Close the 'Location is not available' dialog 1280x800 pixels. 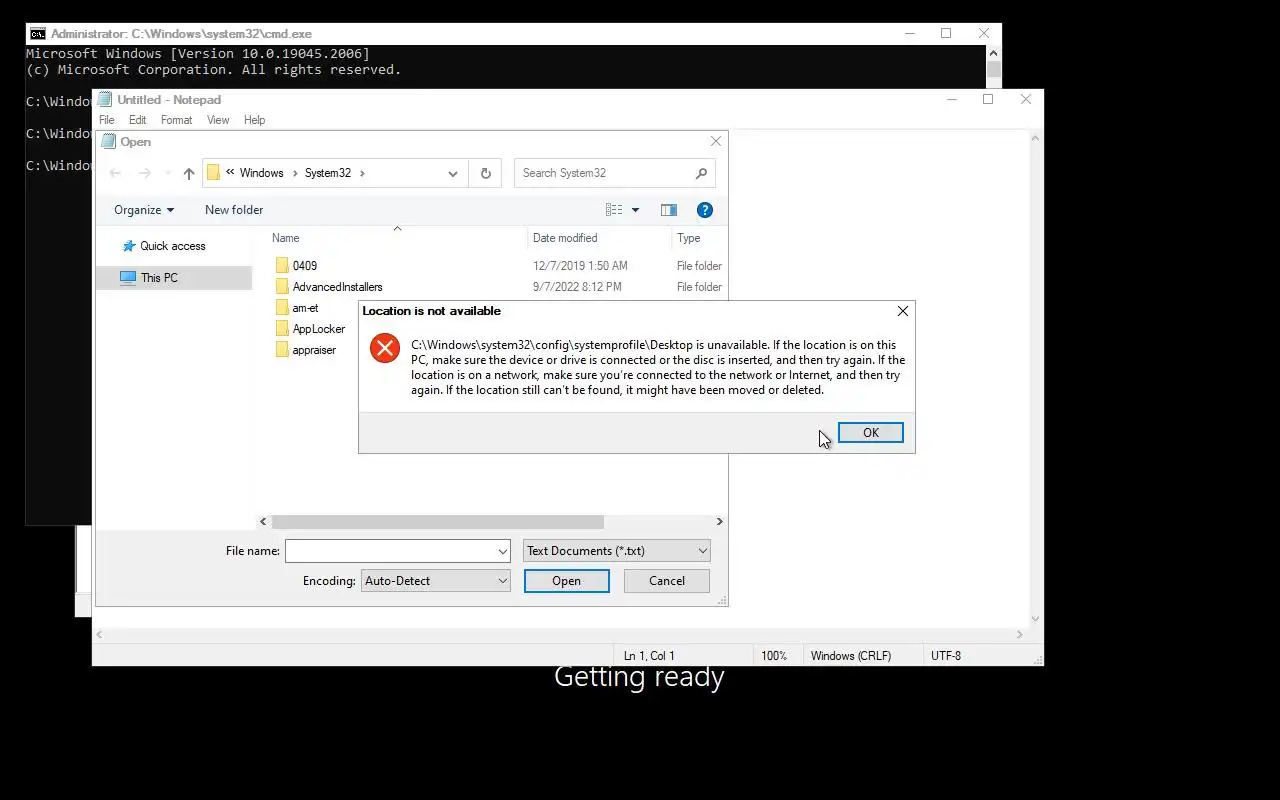point(903,311)
